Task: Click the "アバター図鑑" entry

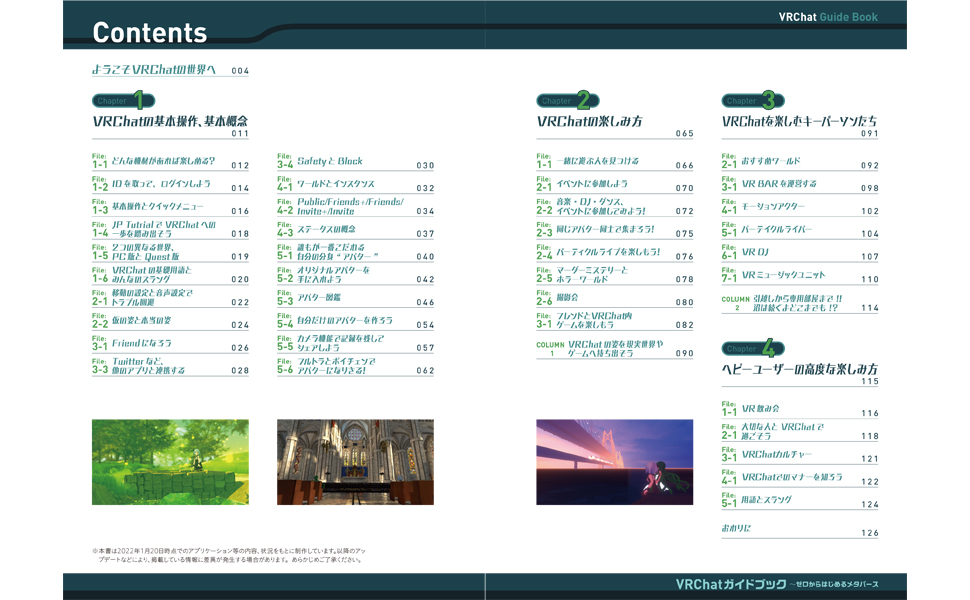Action: pyautogui.click(x=319, y=298)
